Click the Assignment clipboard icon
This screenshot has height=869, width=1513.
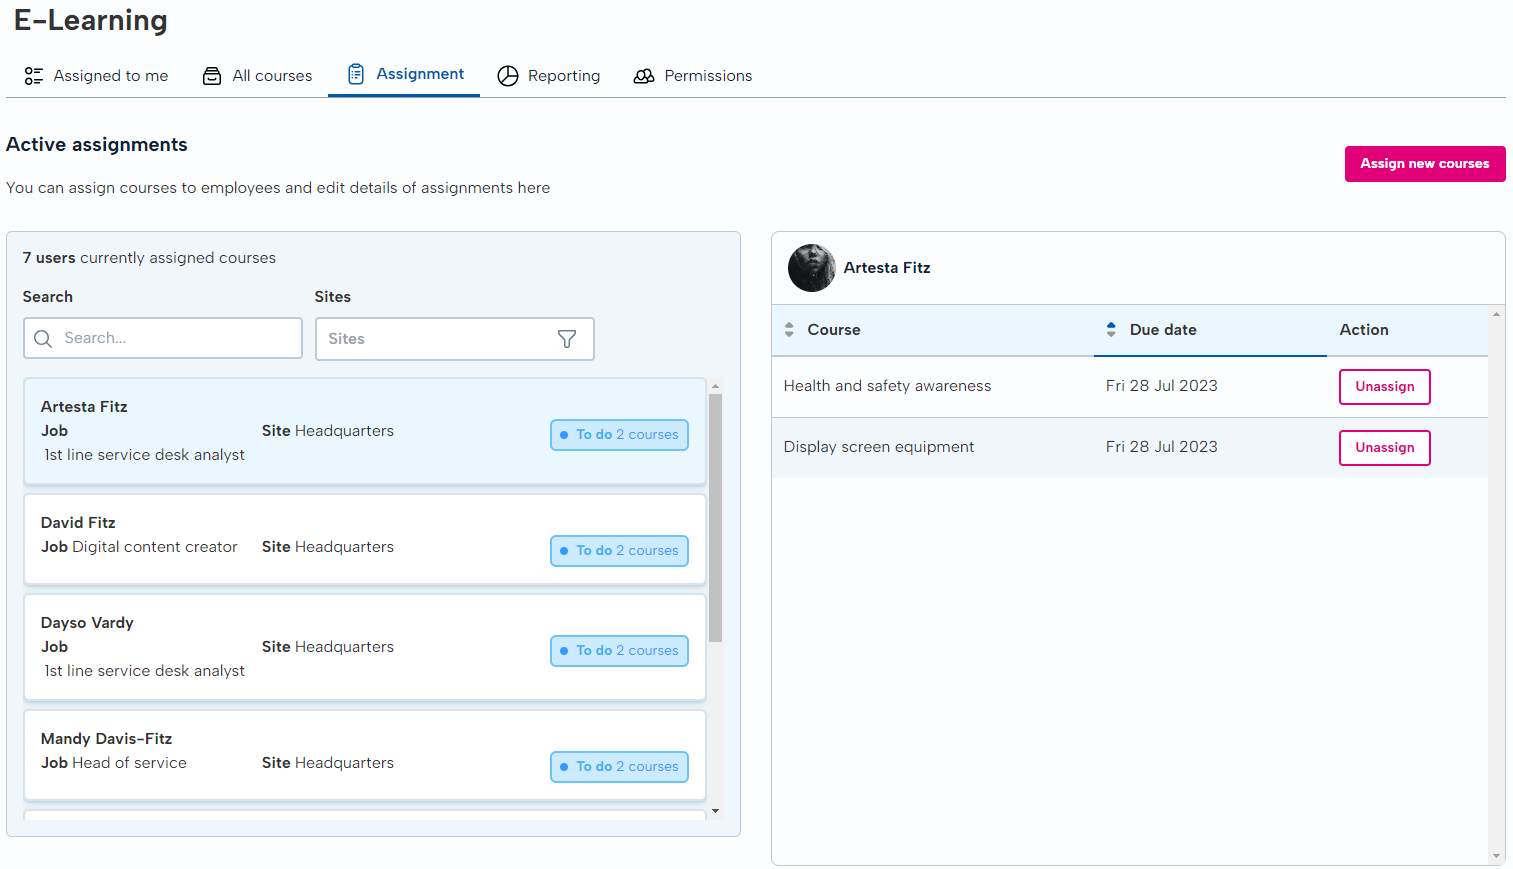pyautogui.click(x=355, y=74)
